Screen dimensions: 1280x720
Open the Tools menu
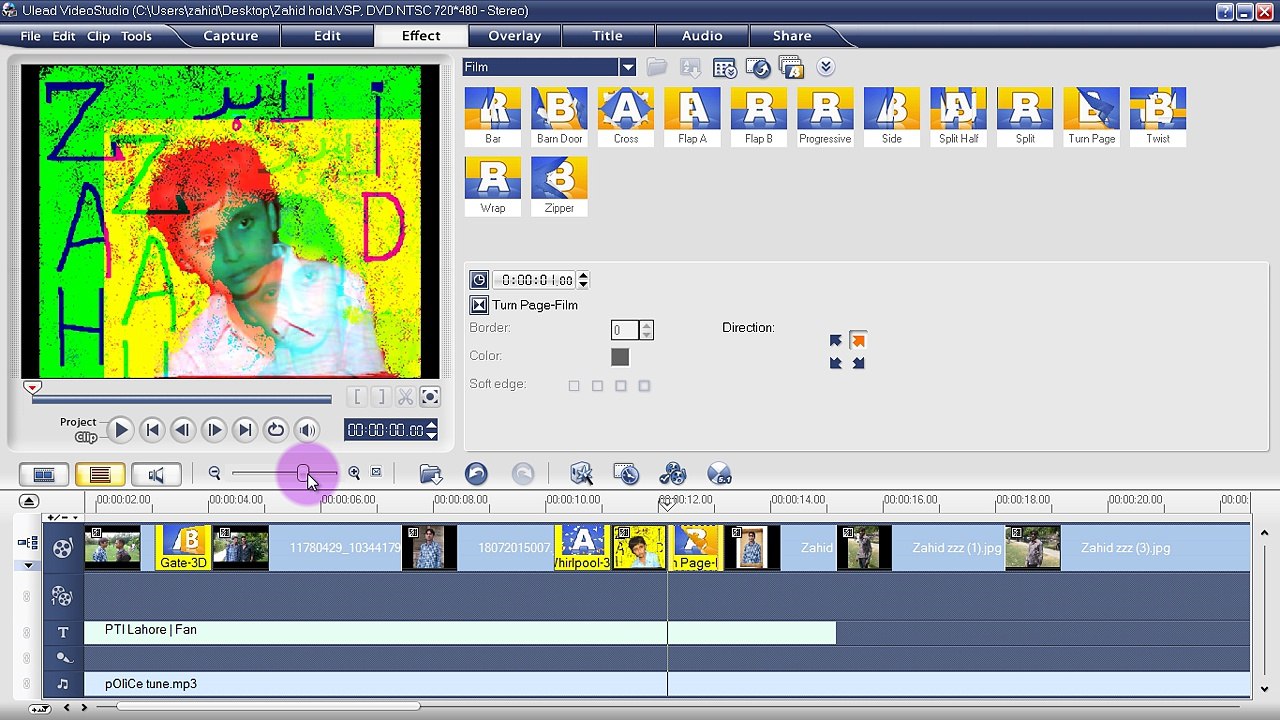(x=136, y=36)
